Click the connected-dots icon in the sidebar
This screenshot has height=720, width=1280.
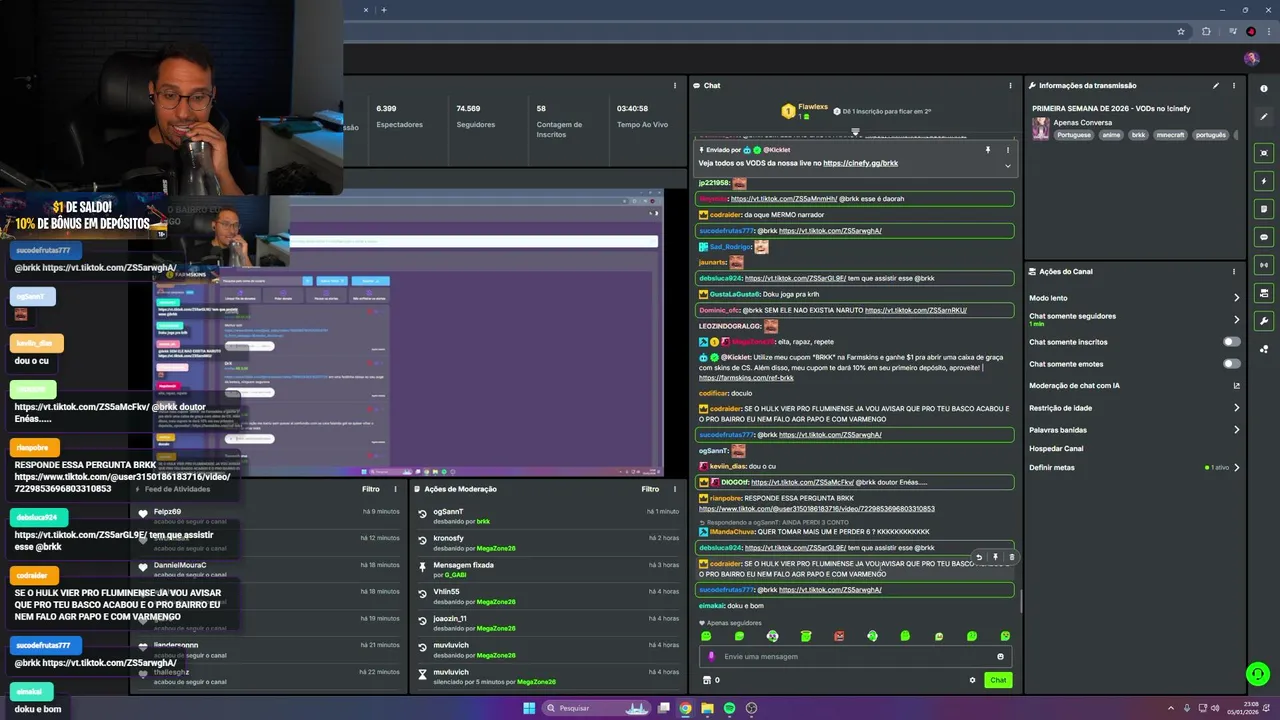point(1264,349)
